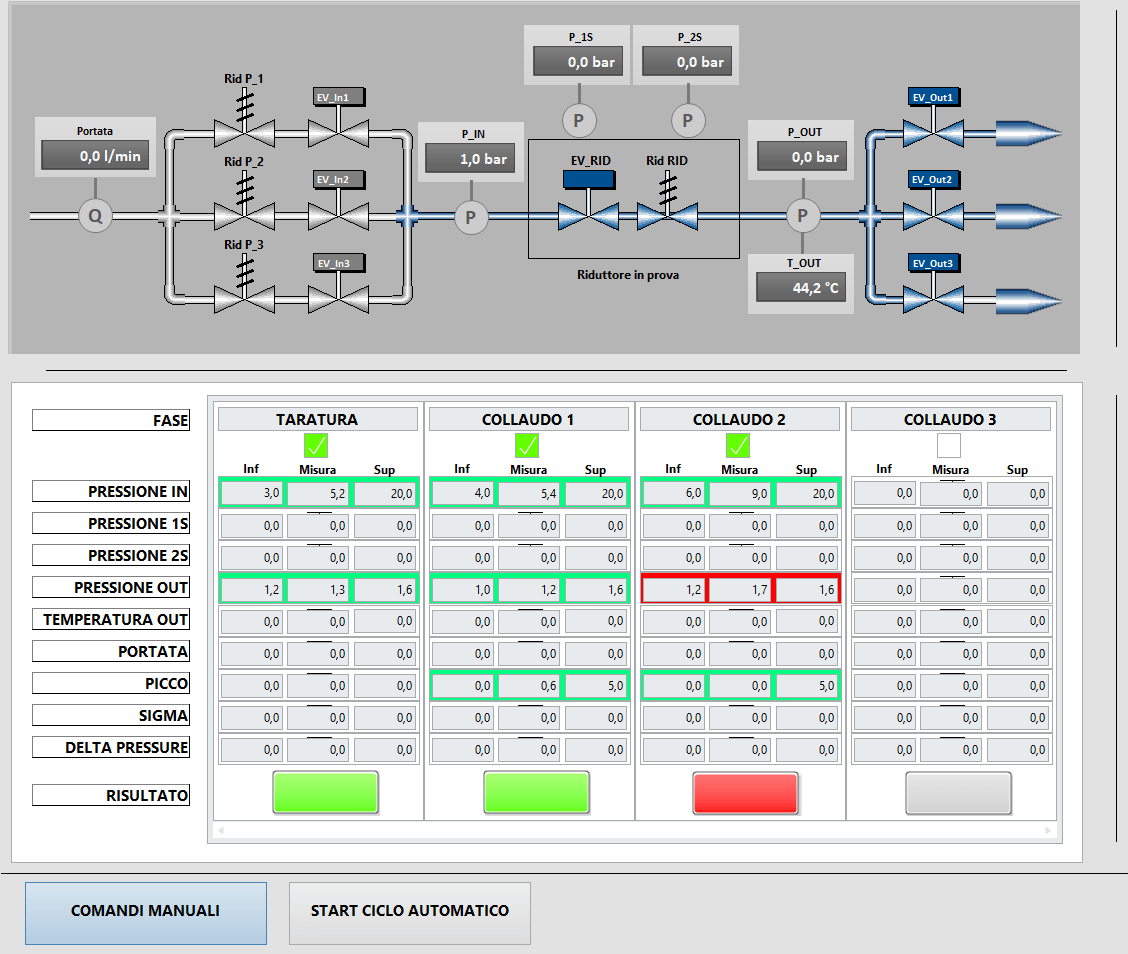Click the Portata 0,0 l/min display
This screenshot has height=954, width=1128.
pyautogui.click(x=95, y=155)
